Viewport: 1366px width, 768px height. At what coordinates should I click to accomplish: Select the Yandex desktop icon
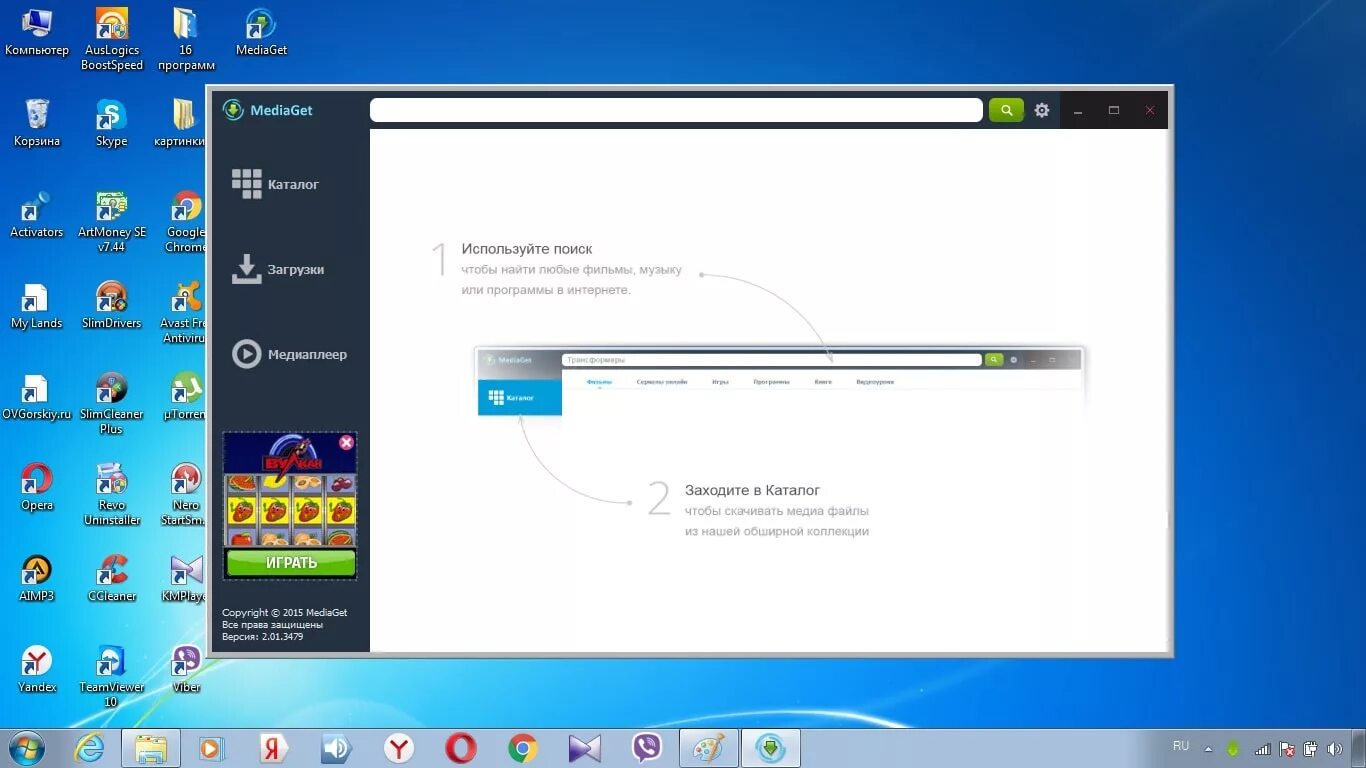[x=37, y=670]
